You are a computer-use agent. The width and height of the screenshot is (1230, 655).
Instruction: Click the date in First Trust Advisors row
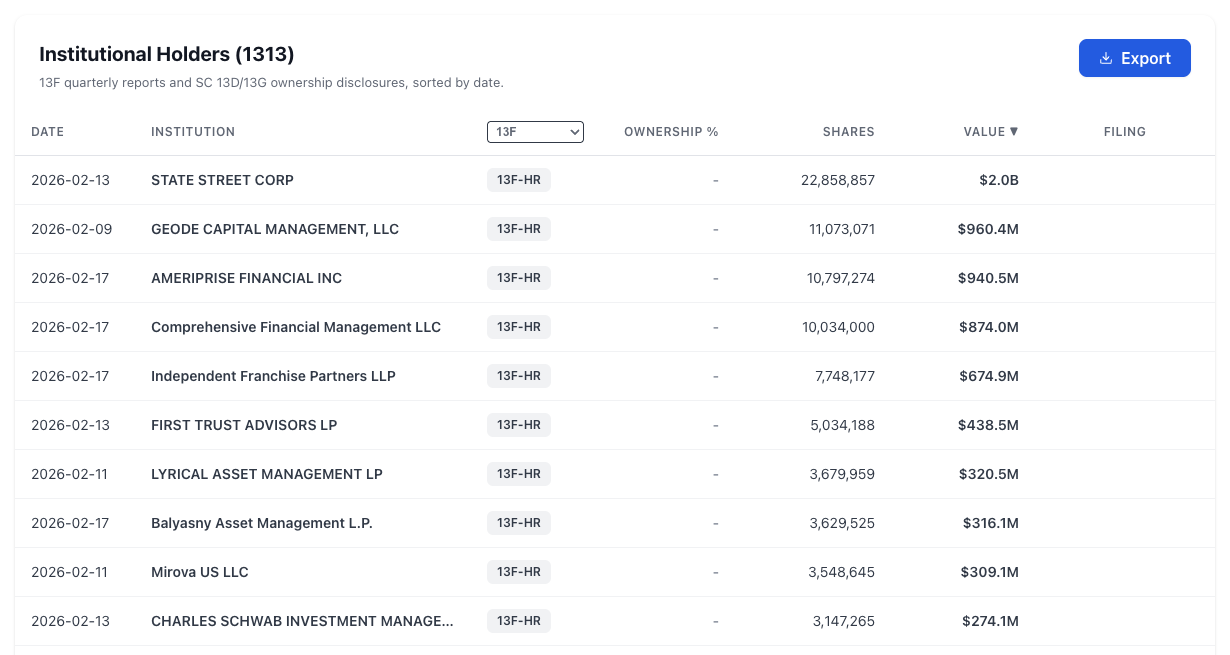click(x=70, y=425)
